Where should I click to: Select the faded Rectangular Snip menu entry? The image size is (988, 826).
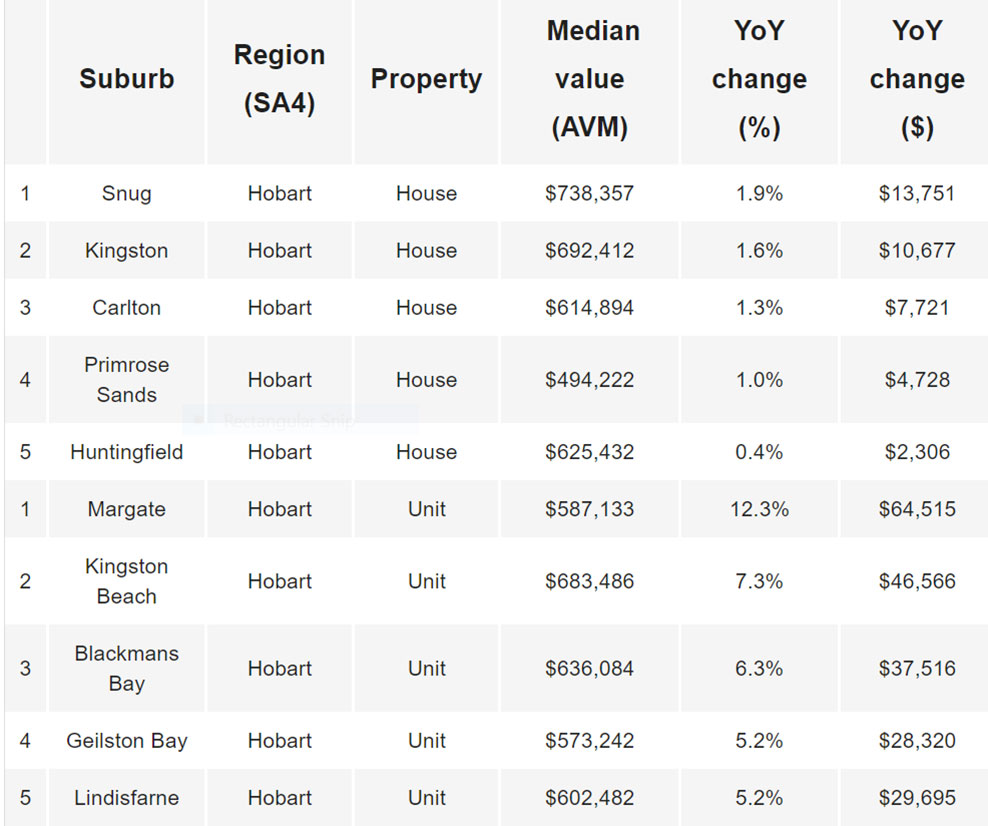click(288, 421)
